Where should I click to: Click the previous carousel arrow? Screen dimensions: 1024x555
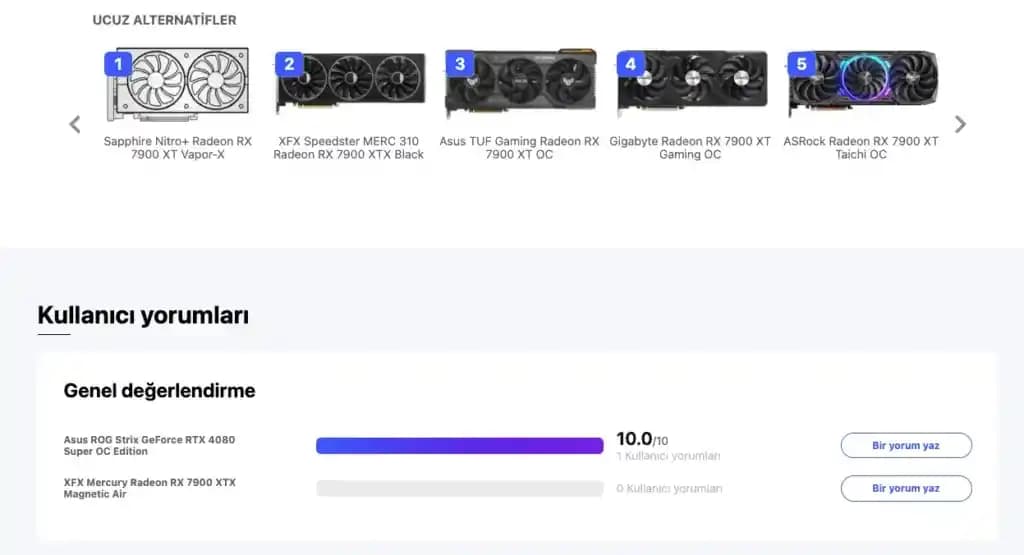tap(75, 124)
